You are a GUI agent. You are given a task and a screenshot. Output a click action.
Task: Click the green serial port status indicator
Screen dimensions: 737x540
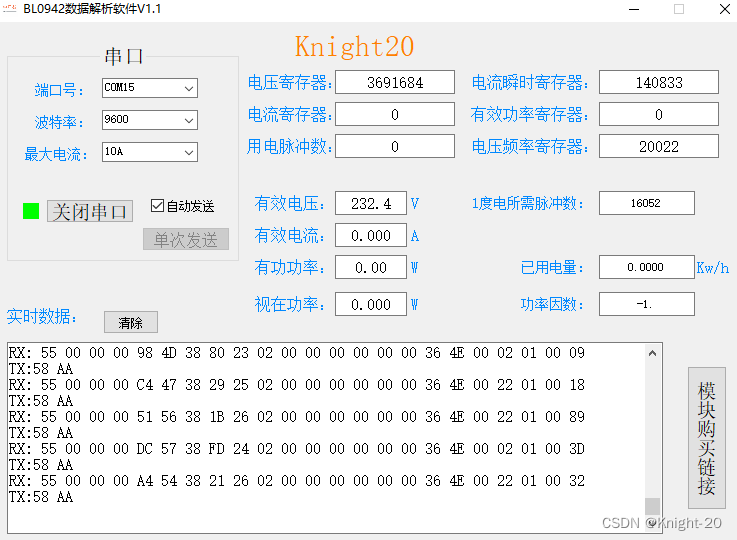pos(31,211)
